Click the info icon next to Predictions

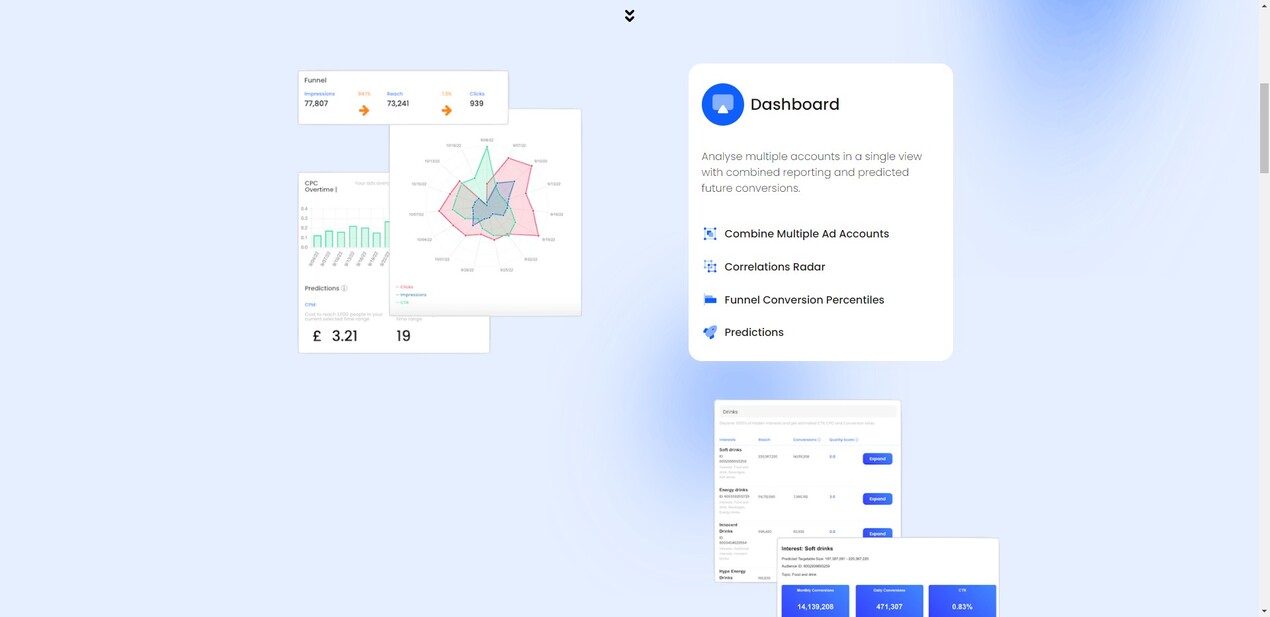tap(344, 288)
